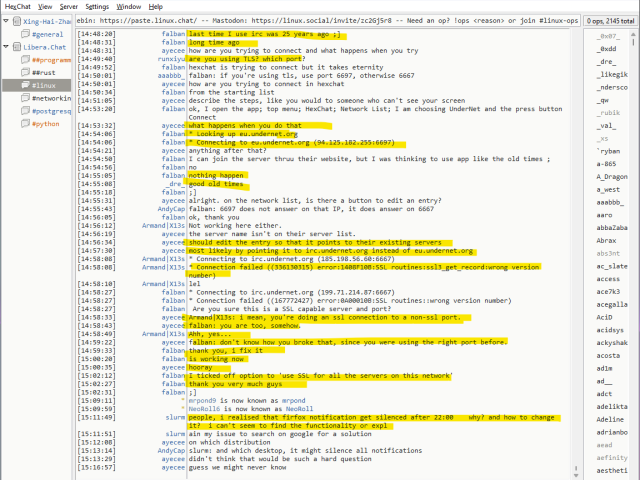Click the #postgresql channel icon
This screenshot has width=640, height=480.
25,111
